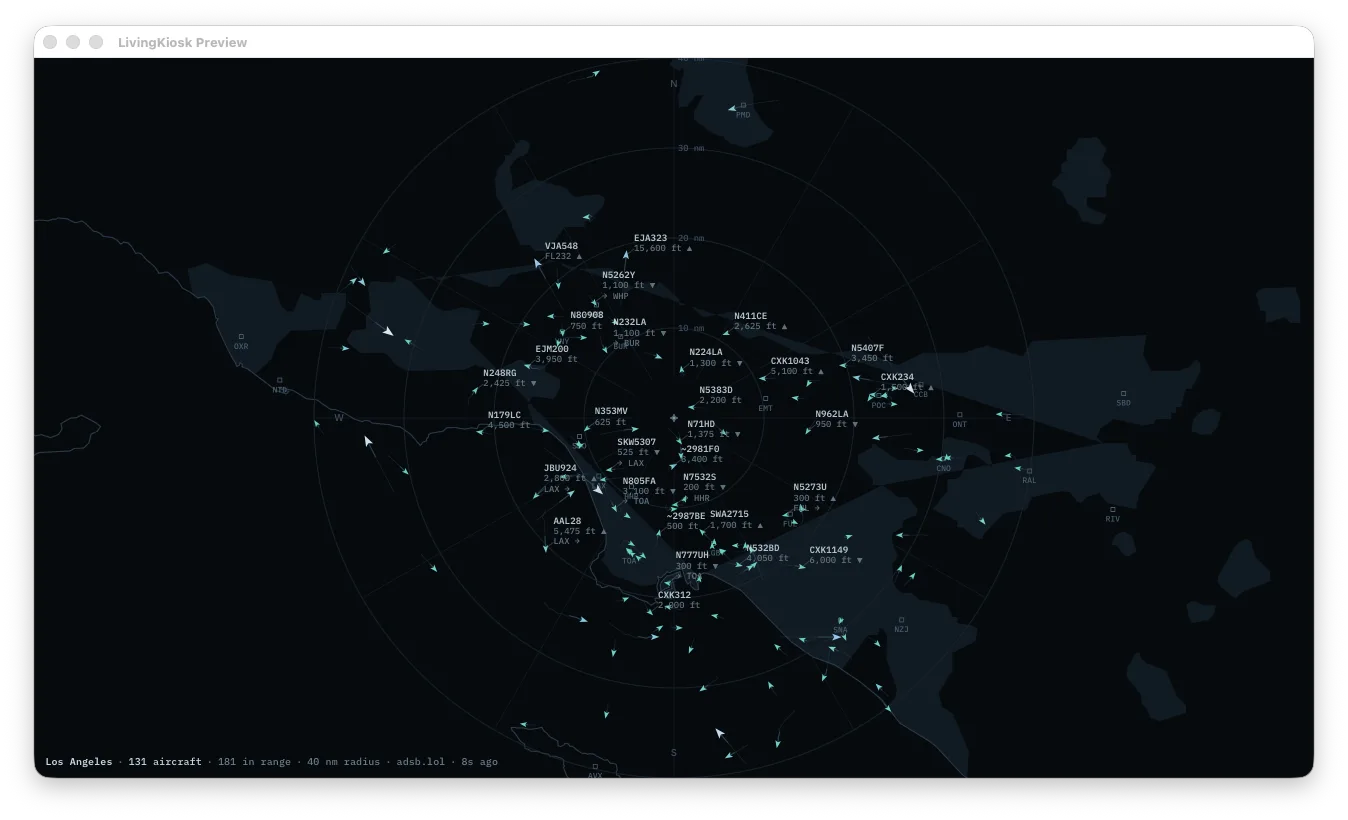Select the N805FA callsign label
This screenshot has height=820, width=1348.
pyautogui.click(x=639, y=481)
